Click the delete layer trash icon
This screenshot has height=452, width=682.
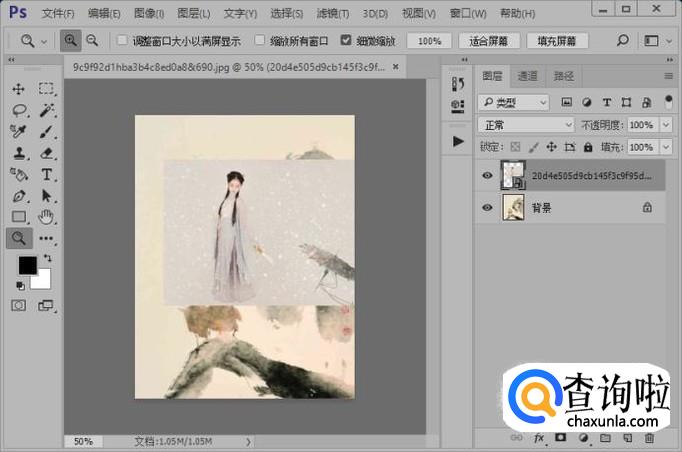point(650,438)
